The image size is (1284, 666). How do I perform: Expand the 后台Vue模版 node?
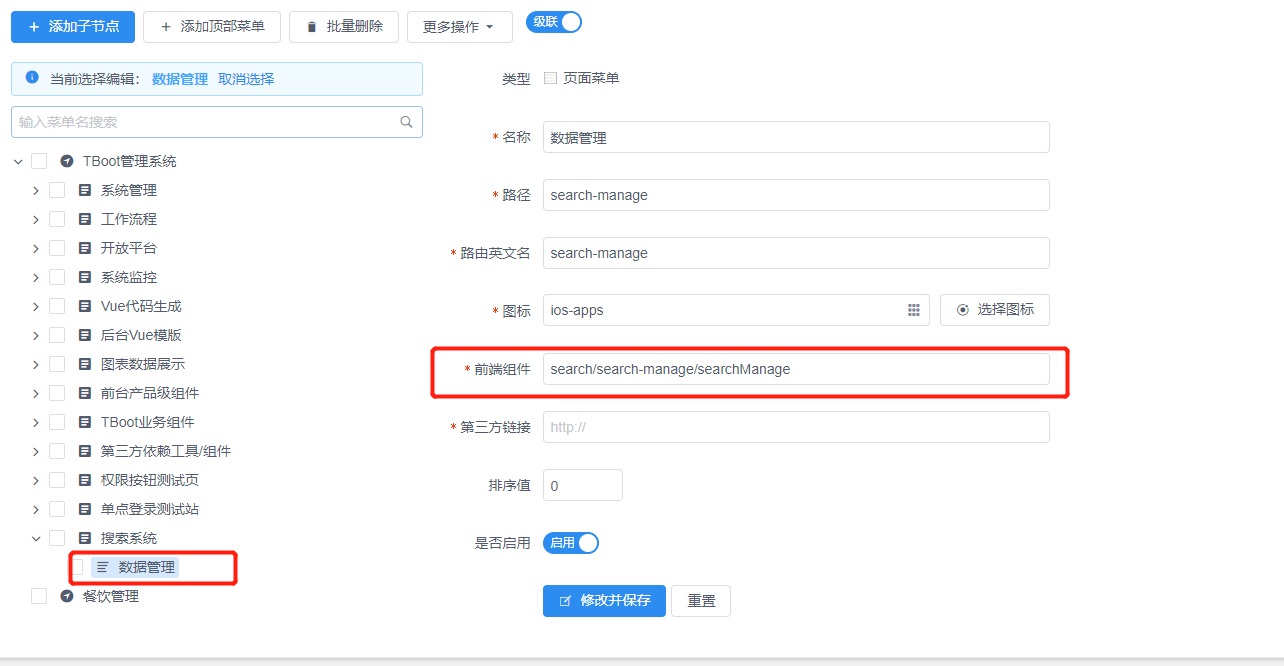[36, 335]
